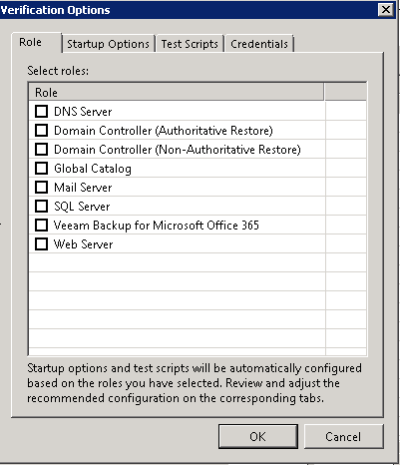
Task: Select the Web Server row text
Action: (x=83, y=244)
